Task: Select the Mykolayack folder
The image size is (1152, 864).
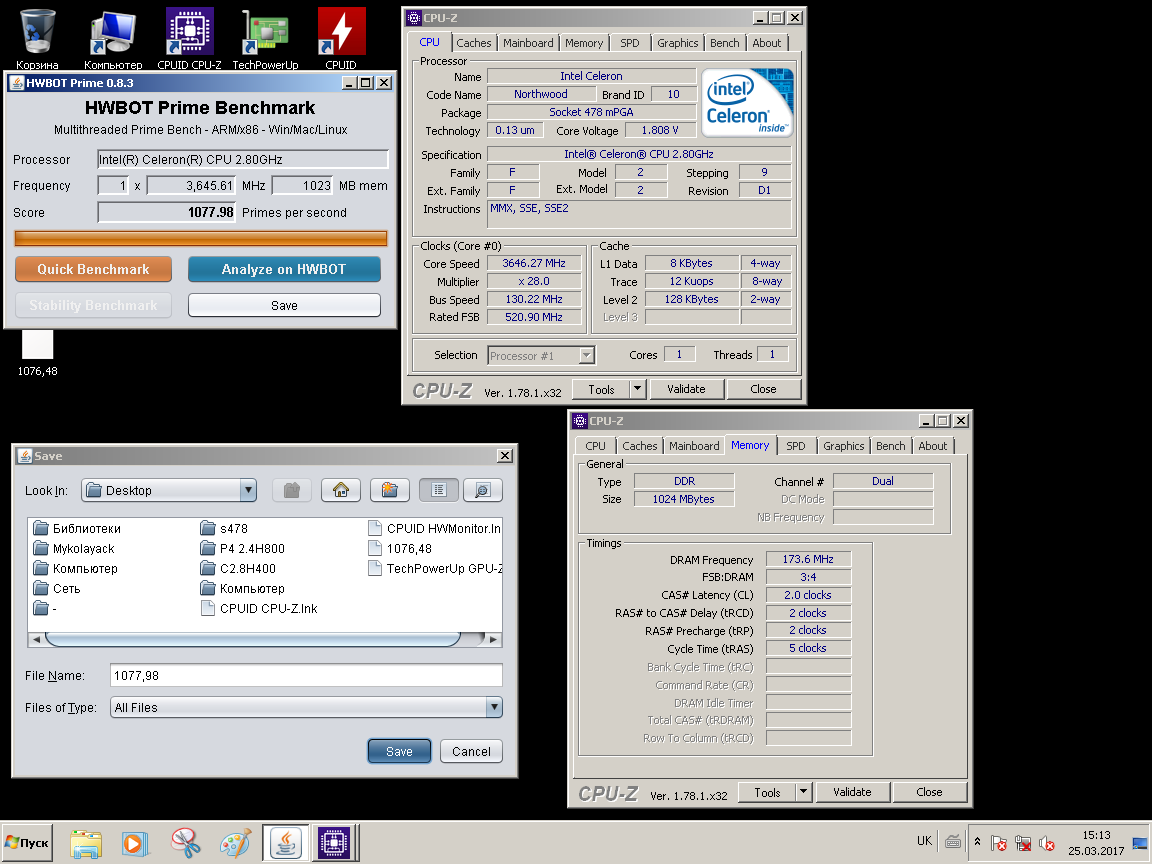Action: coord(73,548)
